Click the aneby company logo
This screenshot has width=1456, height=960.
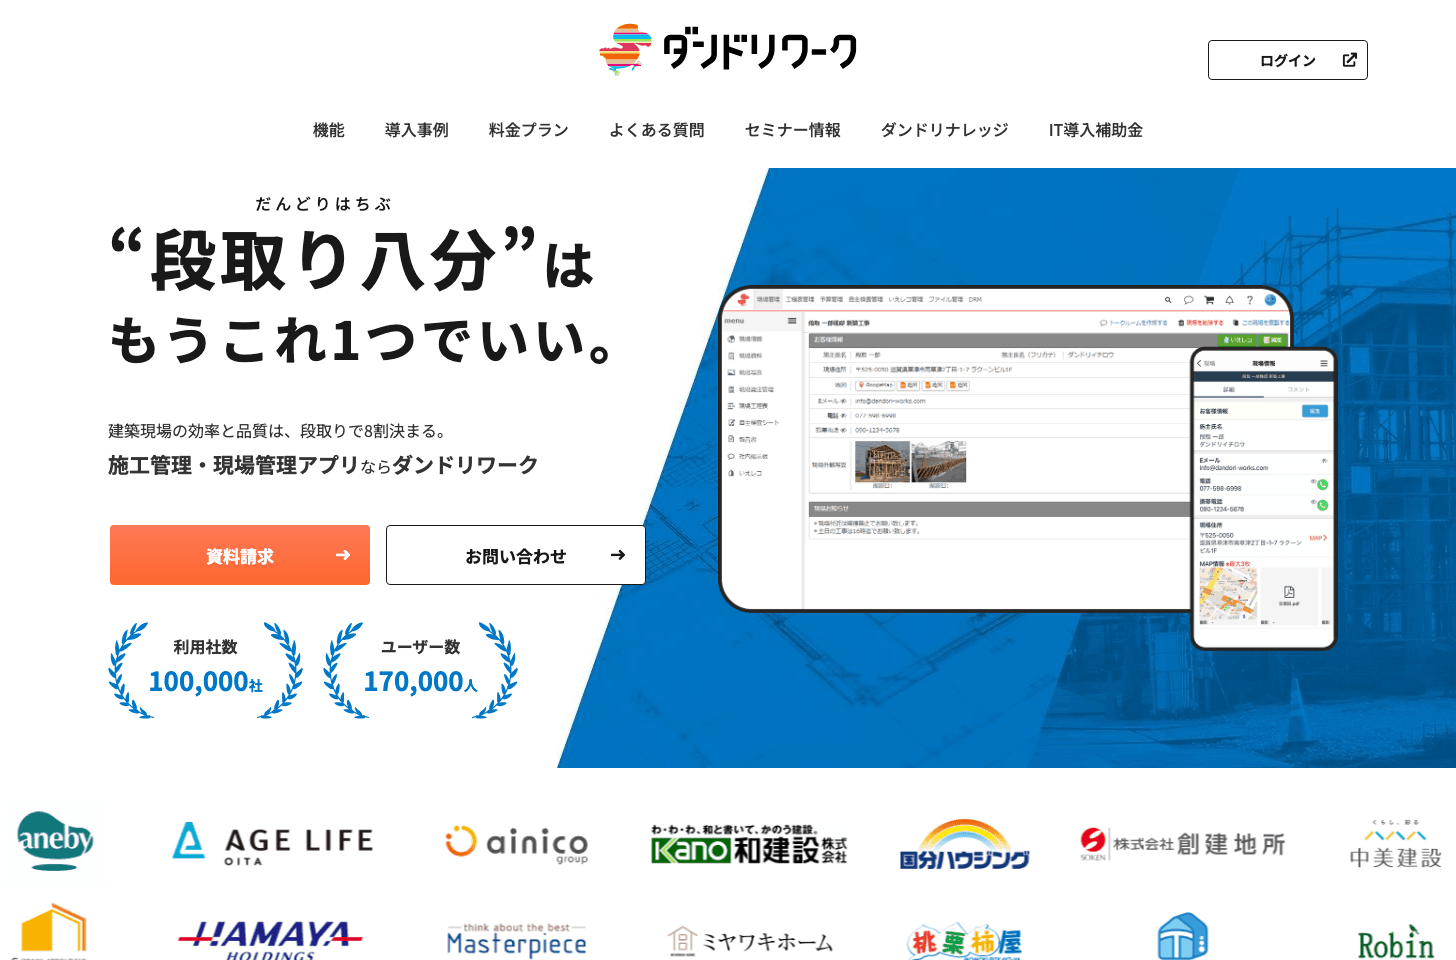55,840
